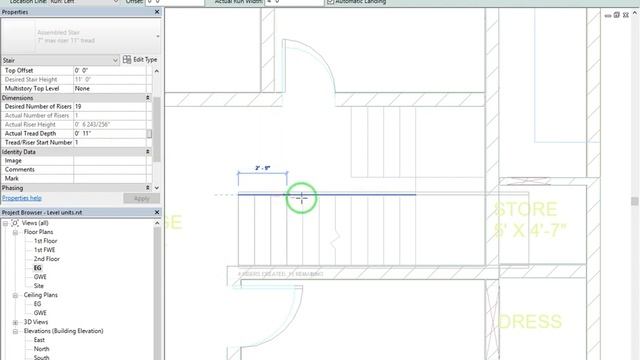Open the 1st Floor plan
Viewport: 640px width, 360px height.
click(x=45, y=241)
